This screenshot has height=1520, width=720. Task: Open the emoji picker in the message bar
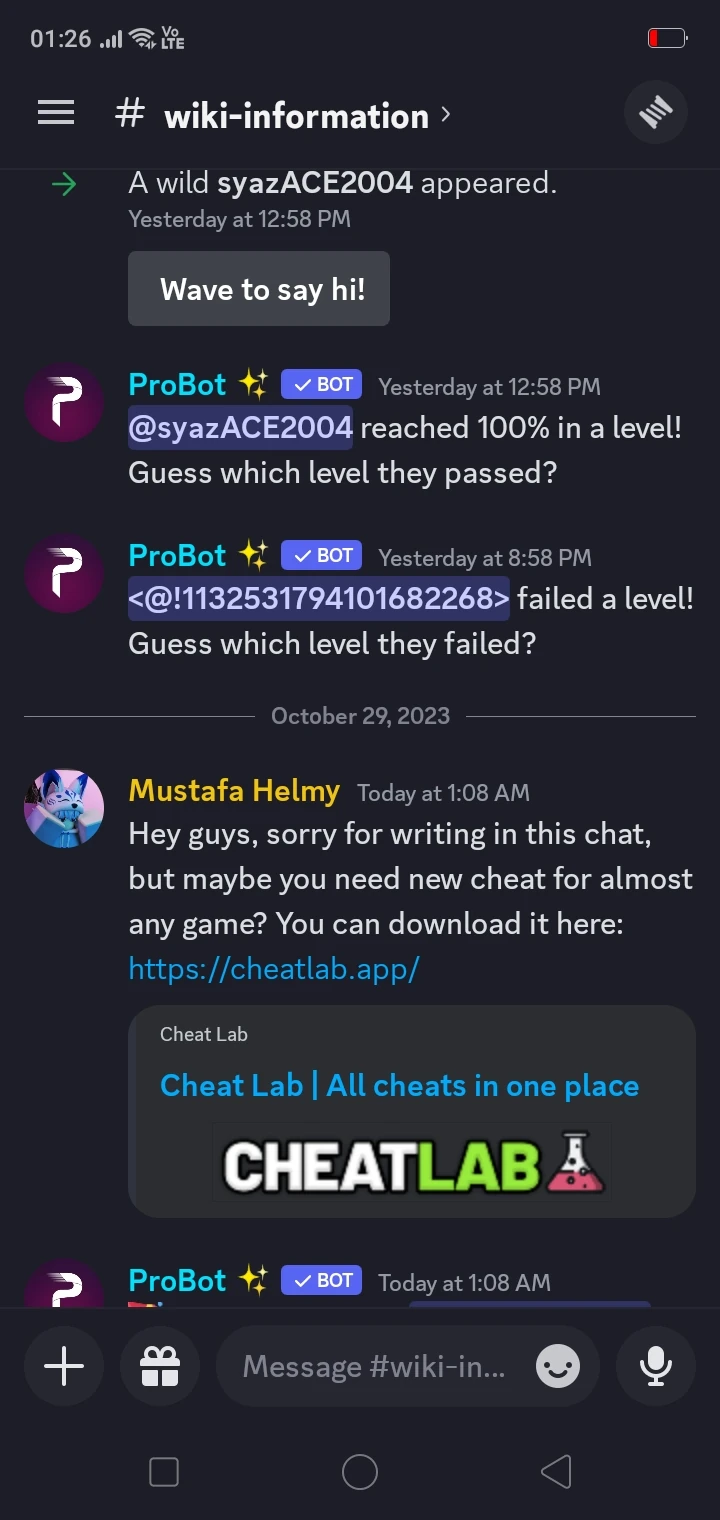click(557, 1366)
